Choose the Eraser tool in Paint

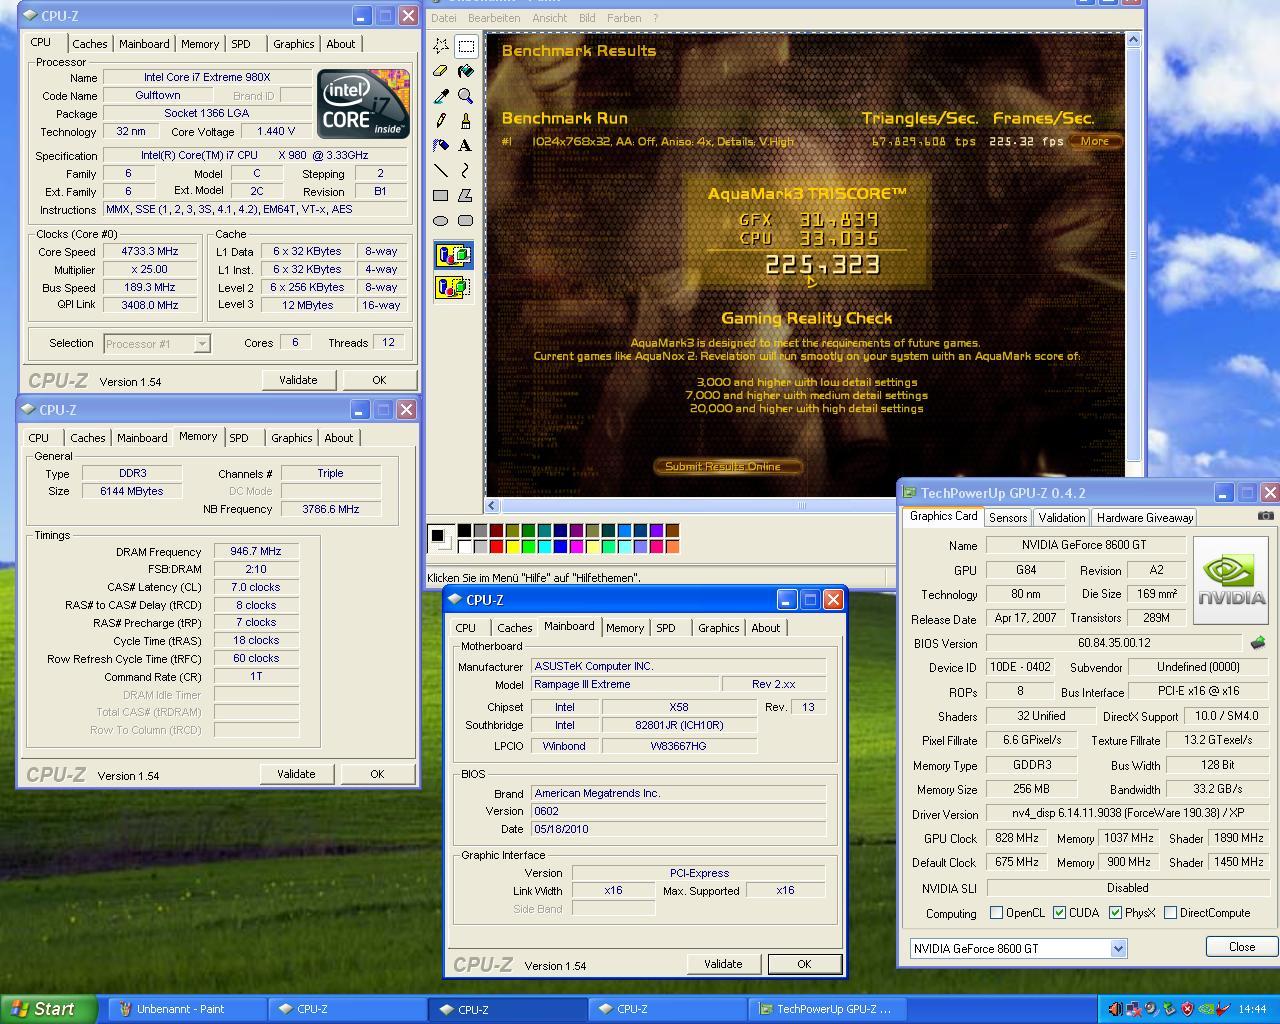tap(441, 71)
